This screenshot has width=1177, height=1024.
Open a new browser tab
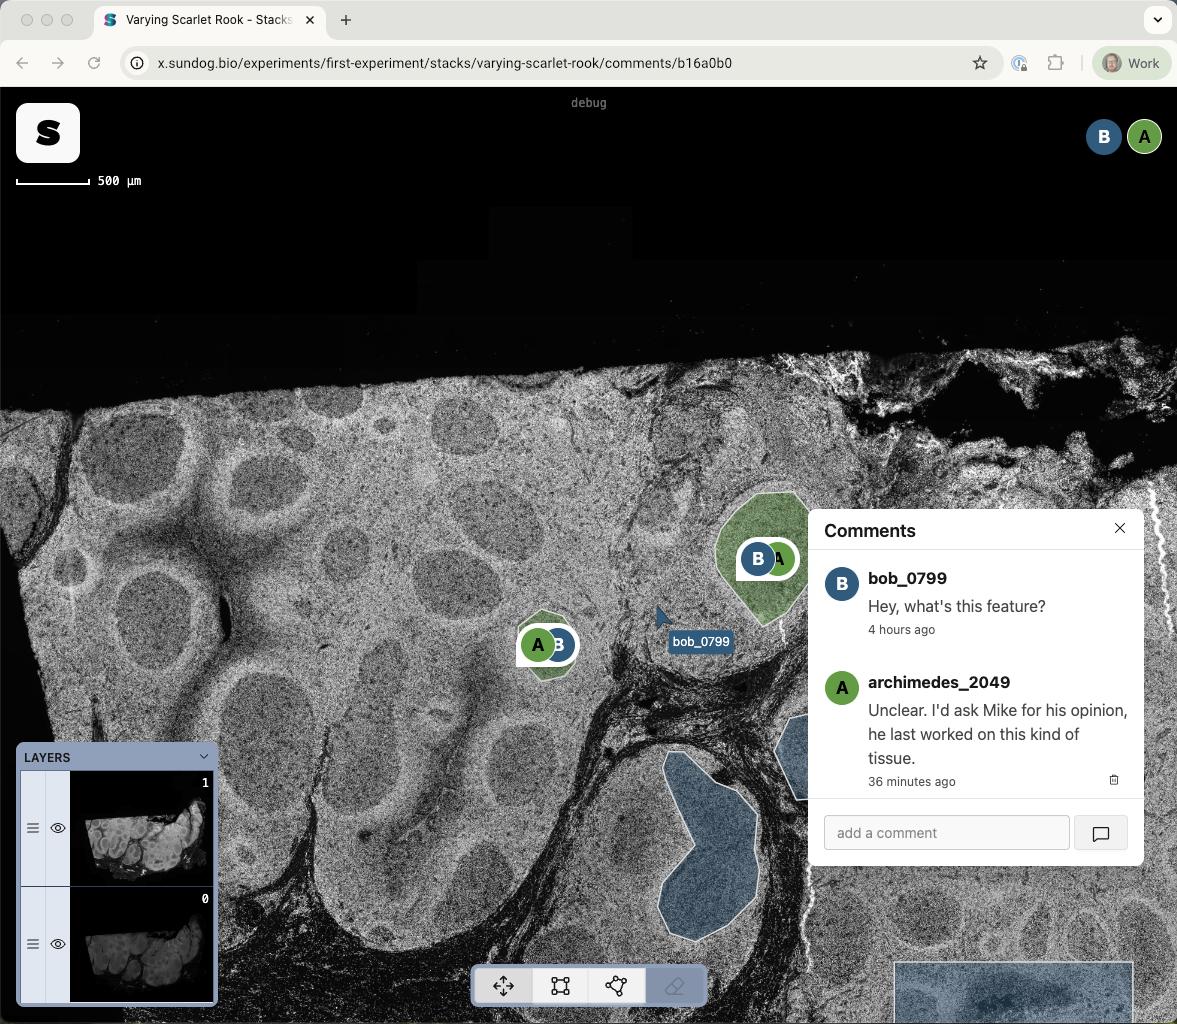[346, 20]
